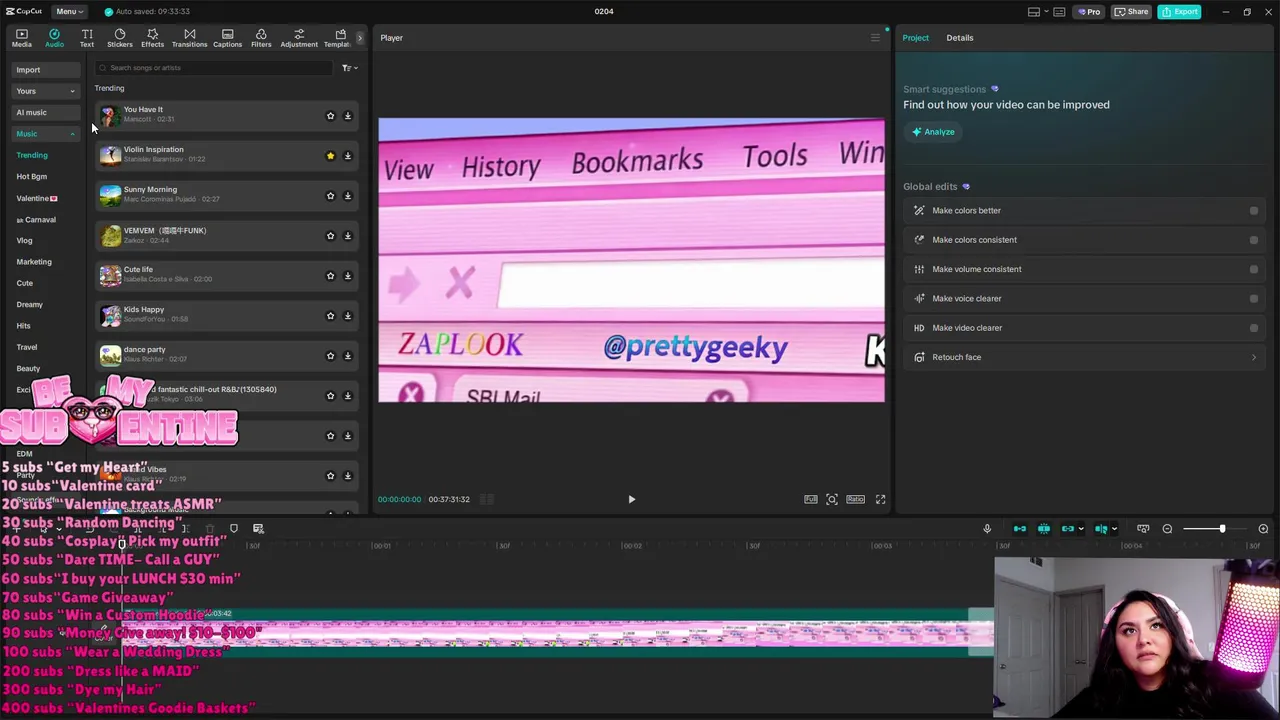Viewport: 1280px width, 720px height.
Task: Click the Import button
Action: point(45,70)
